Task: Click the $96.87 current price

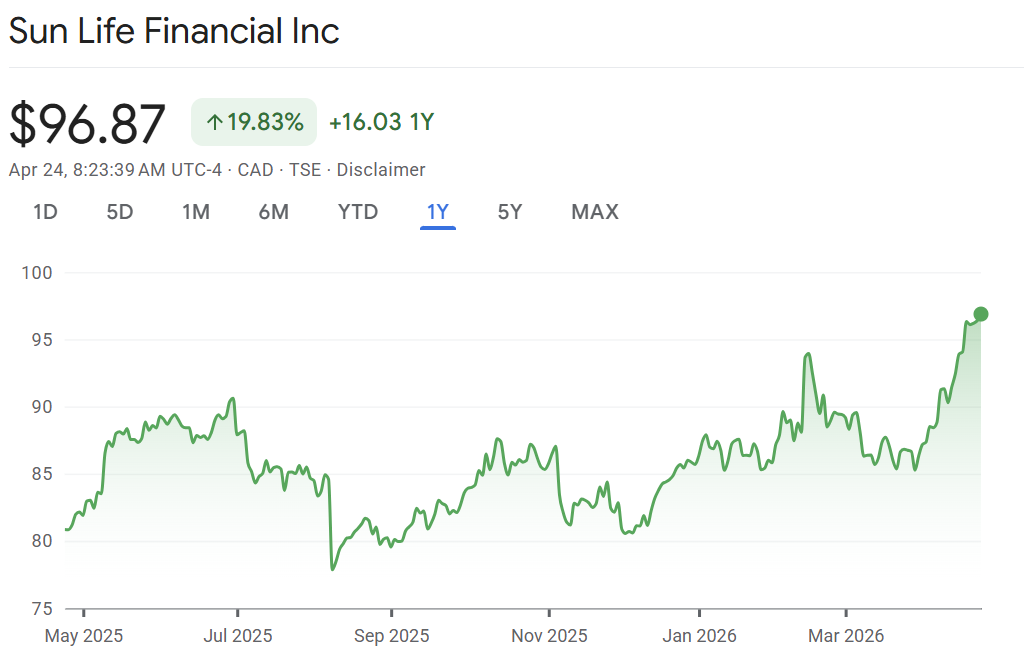Action: 87,124
